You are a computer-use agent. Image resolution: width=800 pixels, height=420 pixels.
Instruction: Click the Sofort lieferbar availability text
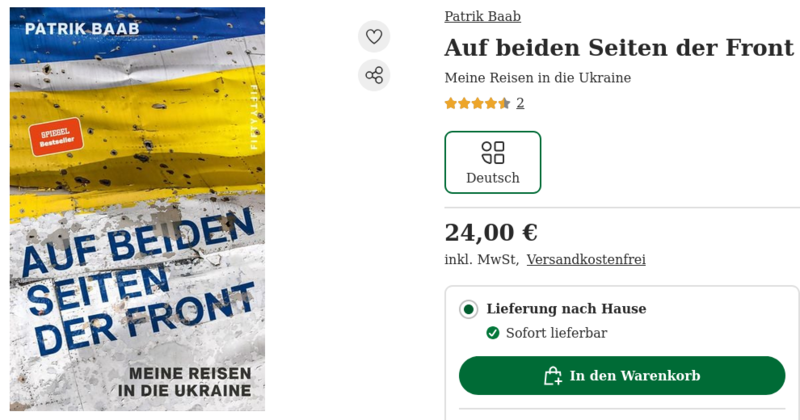point(556,333)
